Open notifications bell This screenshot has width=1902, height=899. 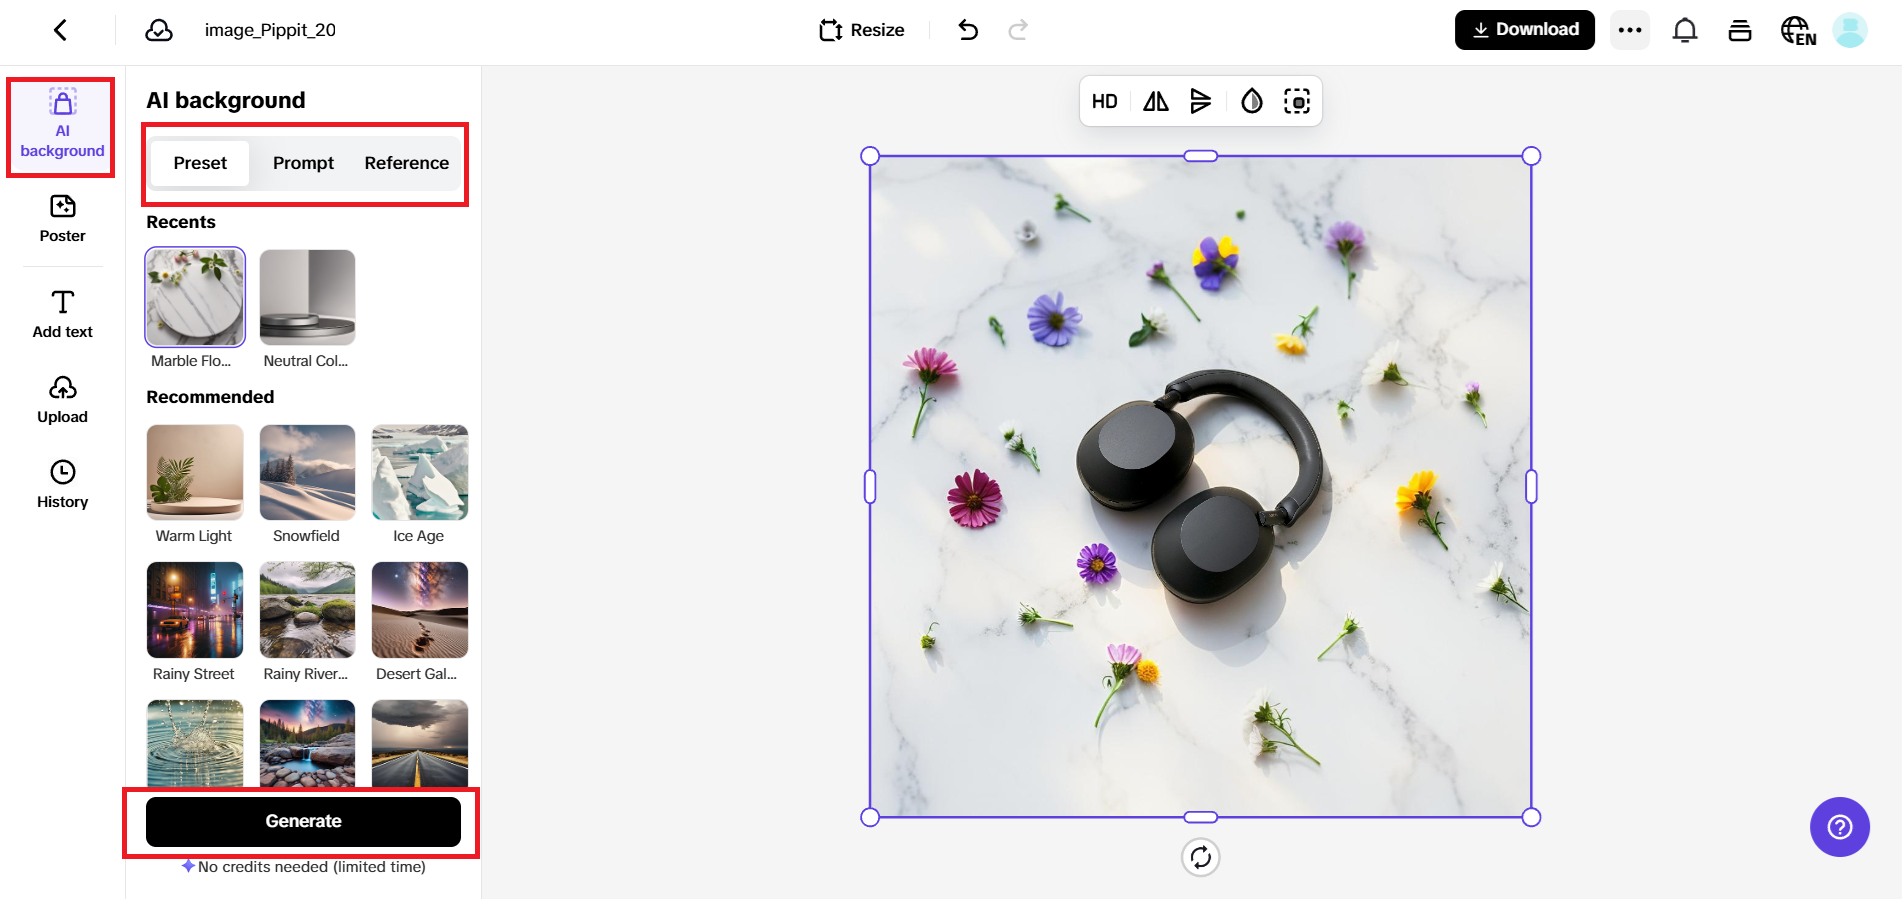point(1685,30)
